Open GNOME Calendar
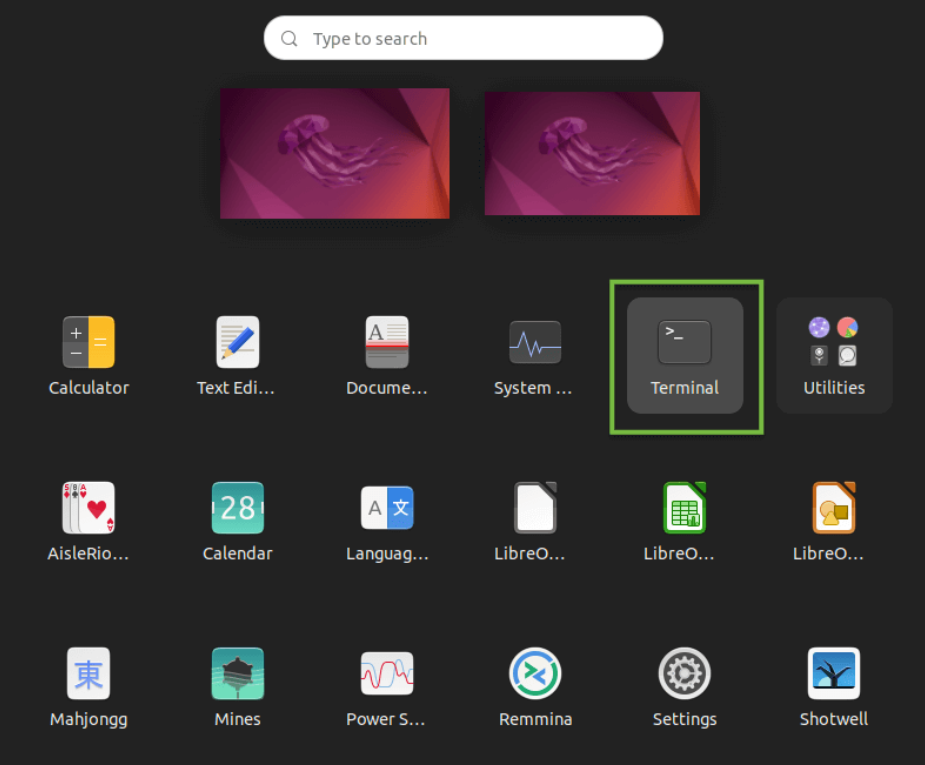 point(237,520)
